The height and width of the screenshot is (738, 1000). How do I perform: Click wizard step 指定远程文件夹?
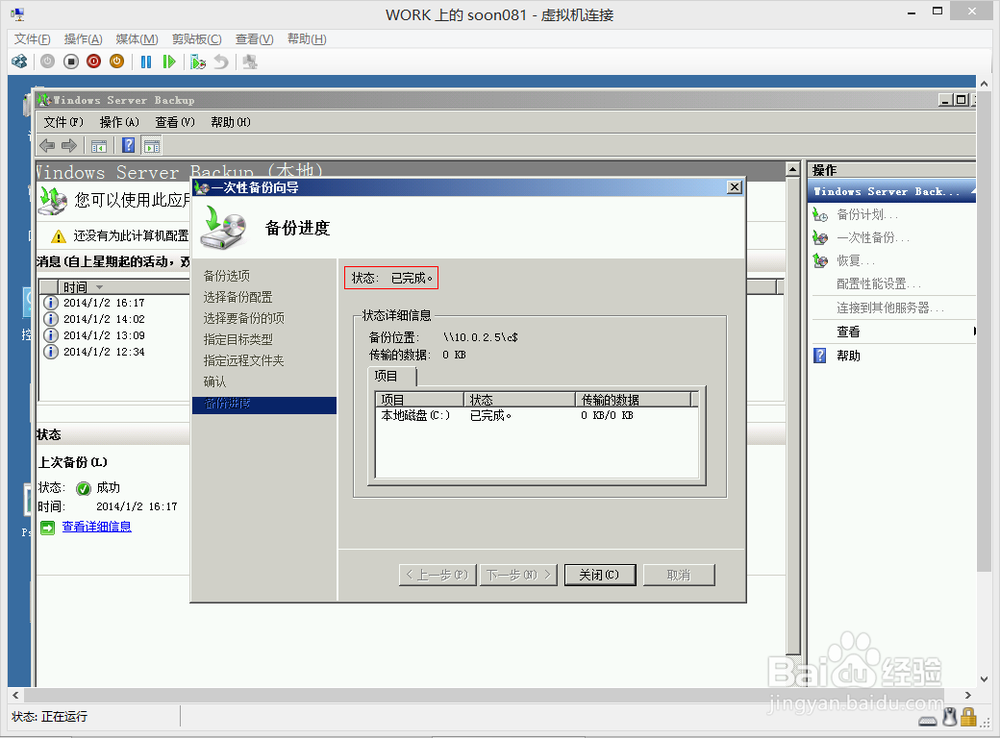tap(244, 360)
